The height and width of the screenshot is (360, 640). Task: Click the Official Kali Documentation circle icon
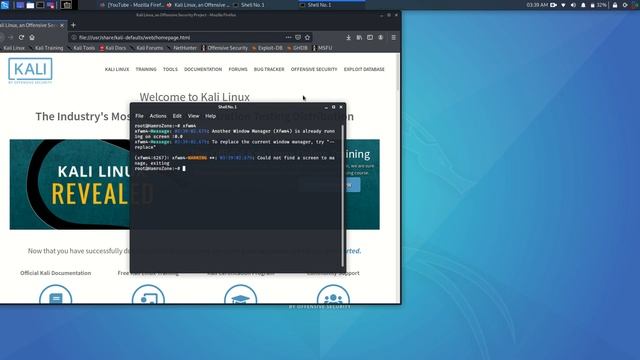click(x=56, y=294)
